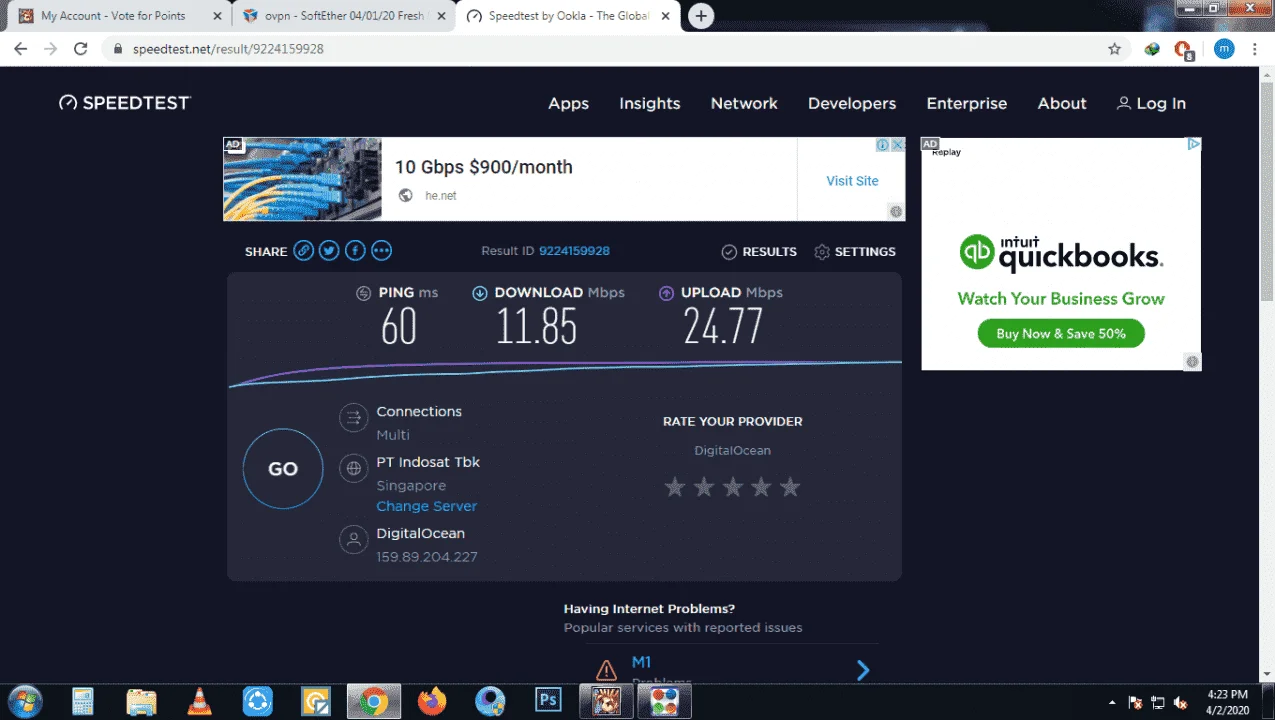Start test with the GO button
The width and height of the screenshot is (1275, 720).
tap(283, 469)
